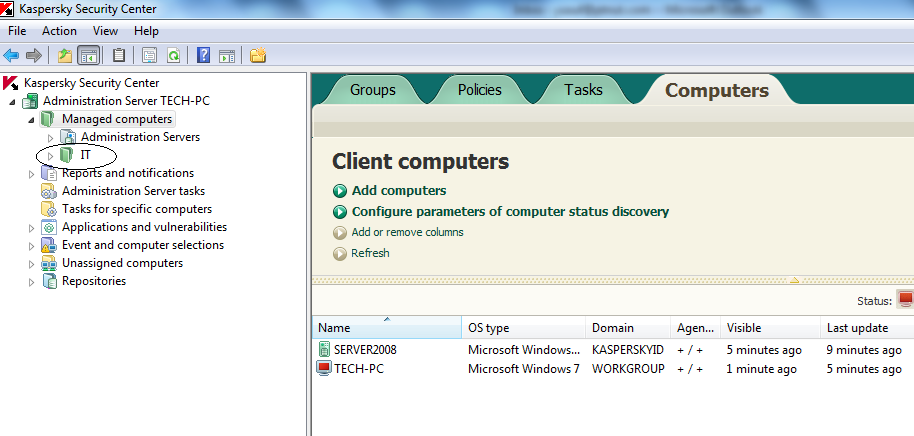Sort by the Visible column header
The height and width of the screenshot is (436, 914).
[771, 328]
